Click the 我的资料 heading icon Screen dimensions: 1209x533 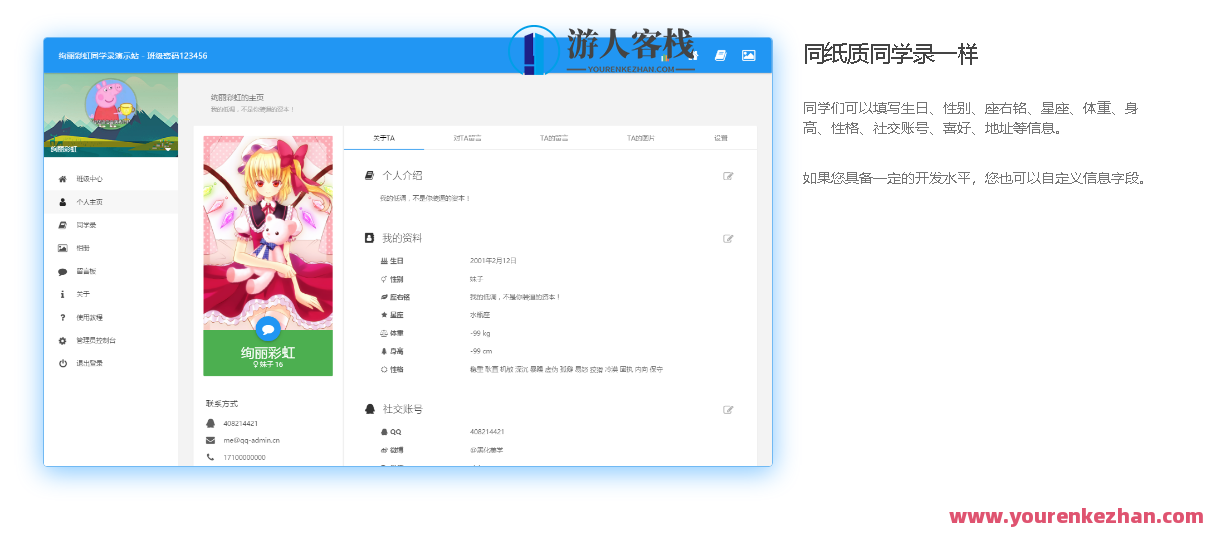pos(370,238)
